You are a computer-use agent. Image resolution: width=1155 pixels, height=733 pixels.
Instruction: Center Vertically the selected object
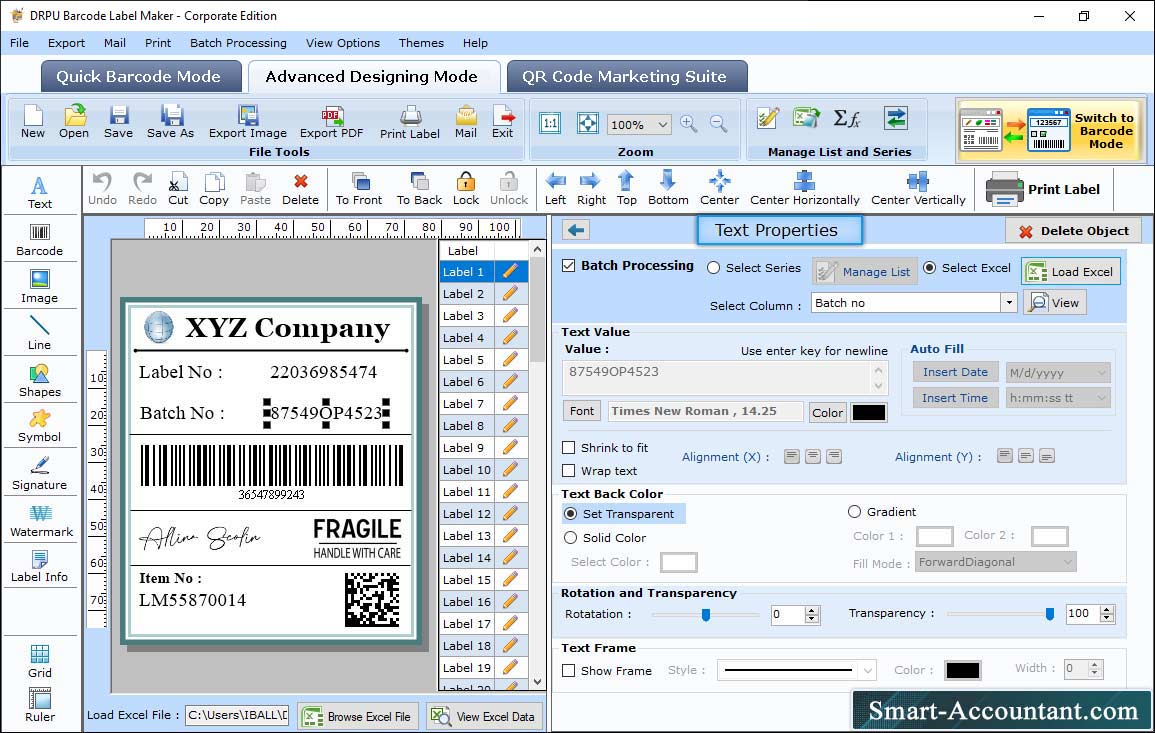click(918, 189)
